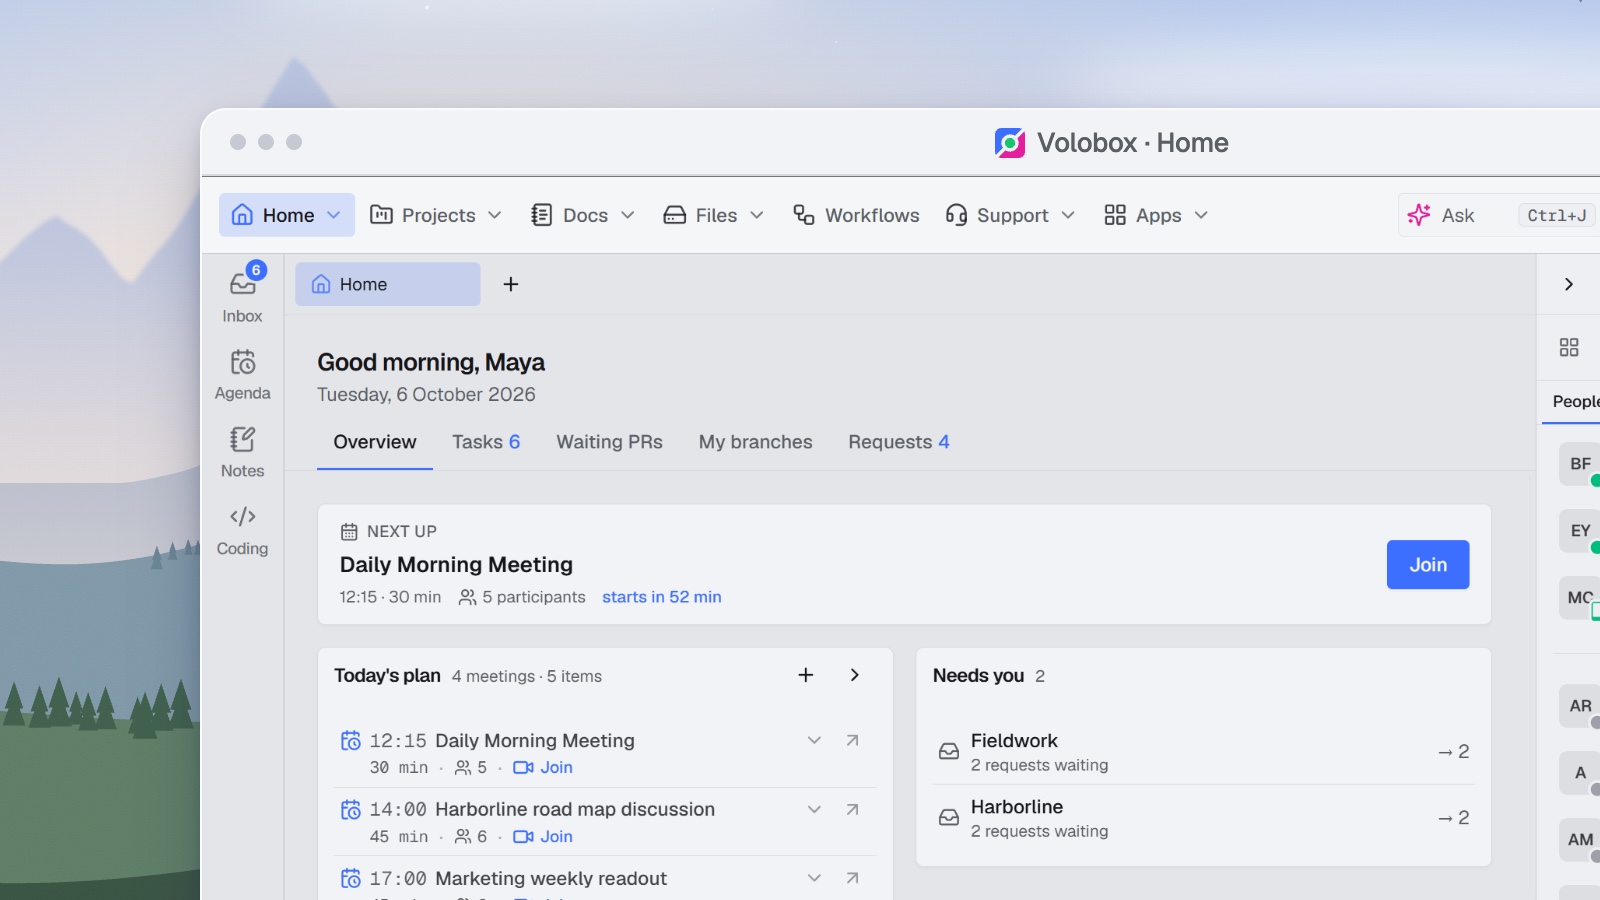Switch to the Requests 4 tab
The image size is (1600, 900).
pos(899,442)
